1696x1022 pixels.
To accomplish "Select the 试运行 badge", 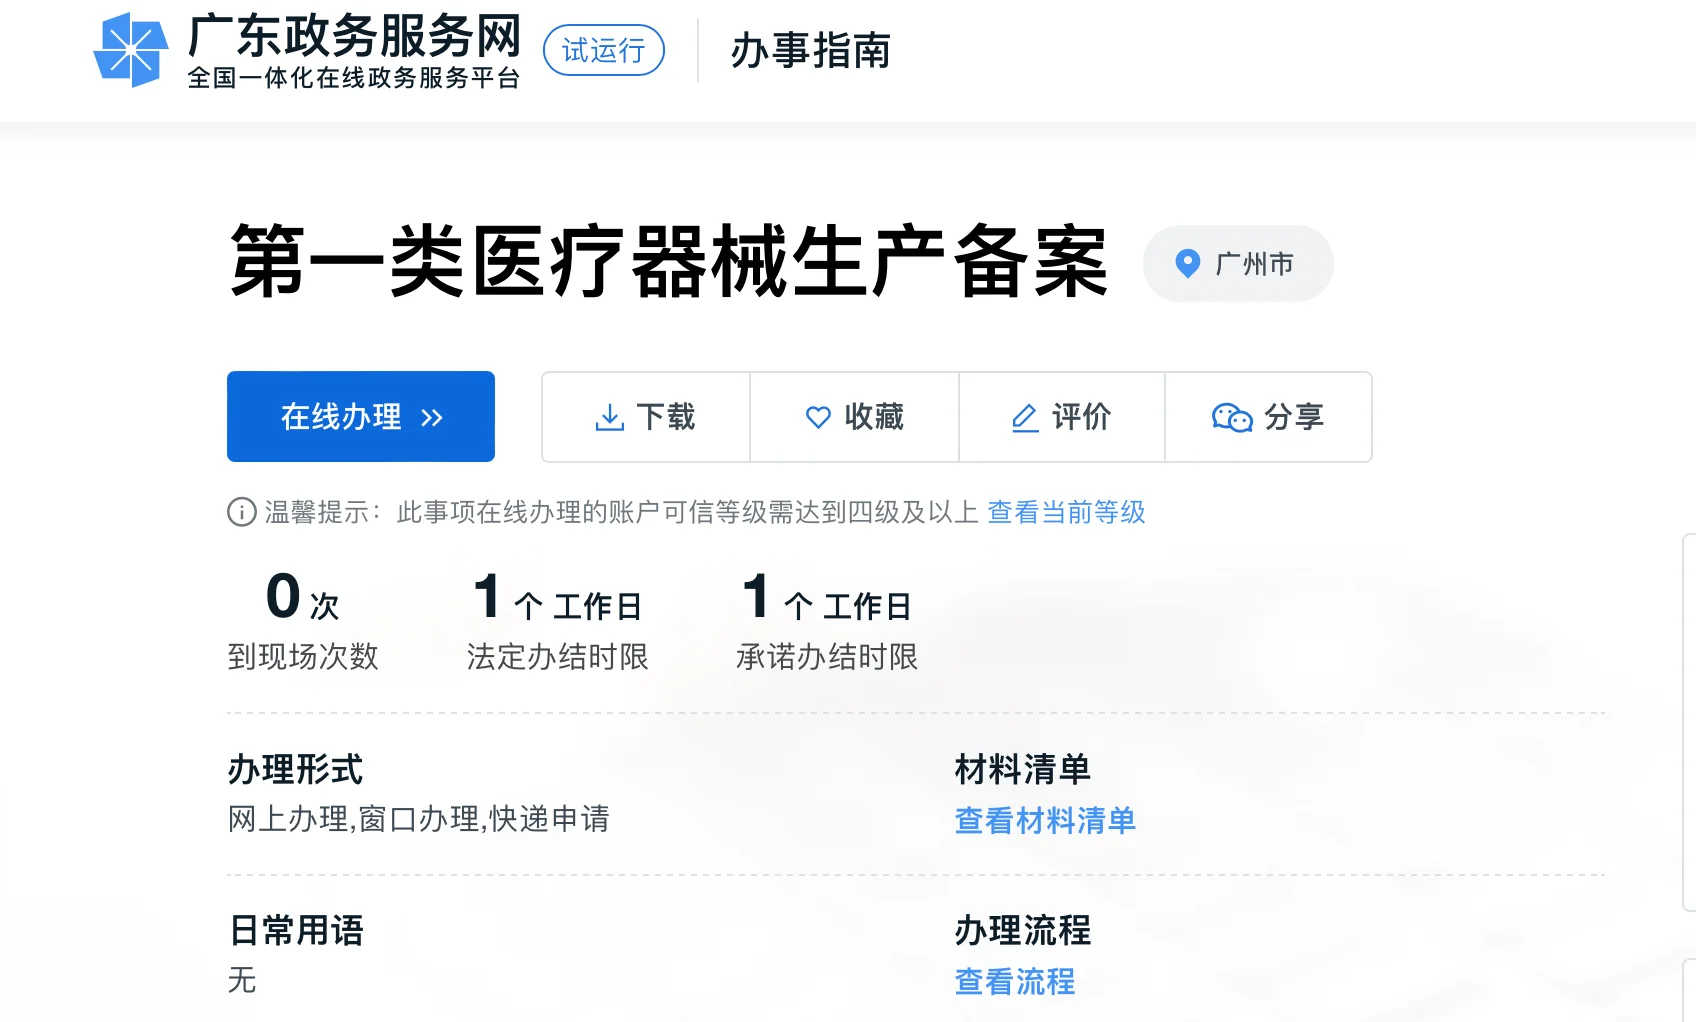I will 602,50.
